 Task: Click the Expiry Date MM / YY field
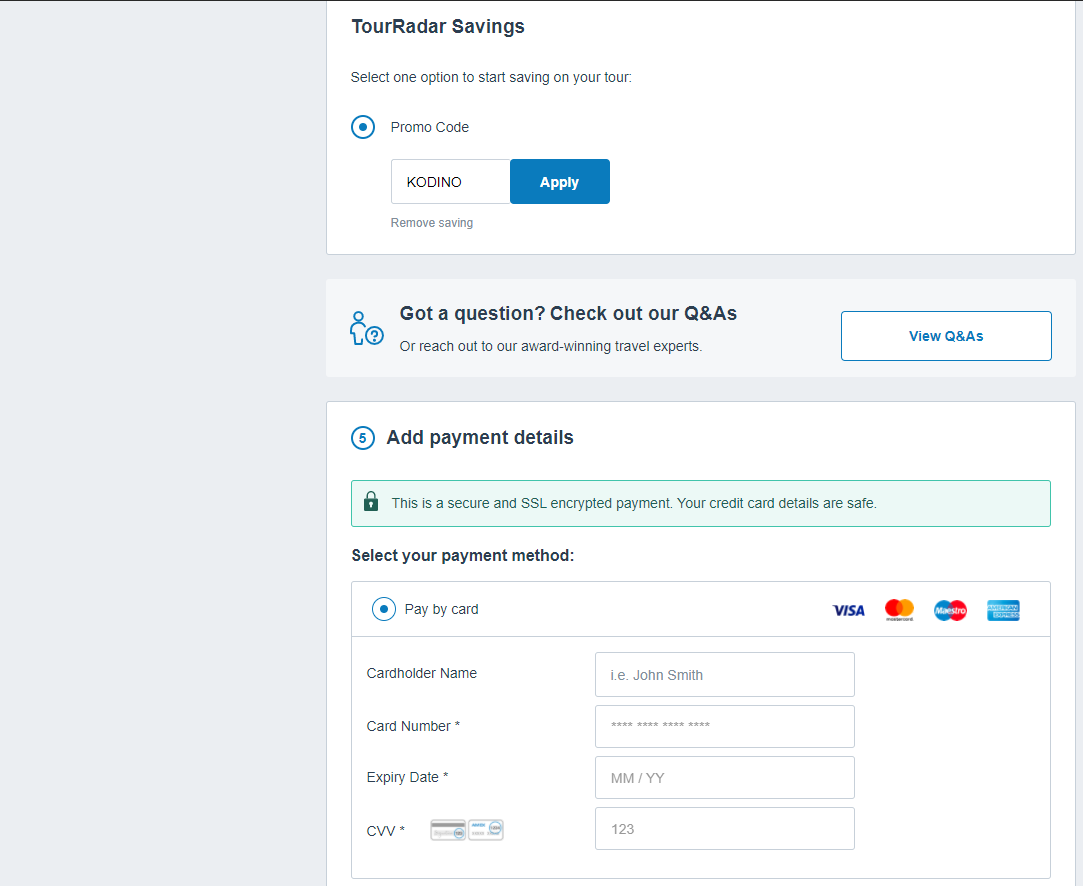pyautogui.click(x=725, y=778)
